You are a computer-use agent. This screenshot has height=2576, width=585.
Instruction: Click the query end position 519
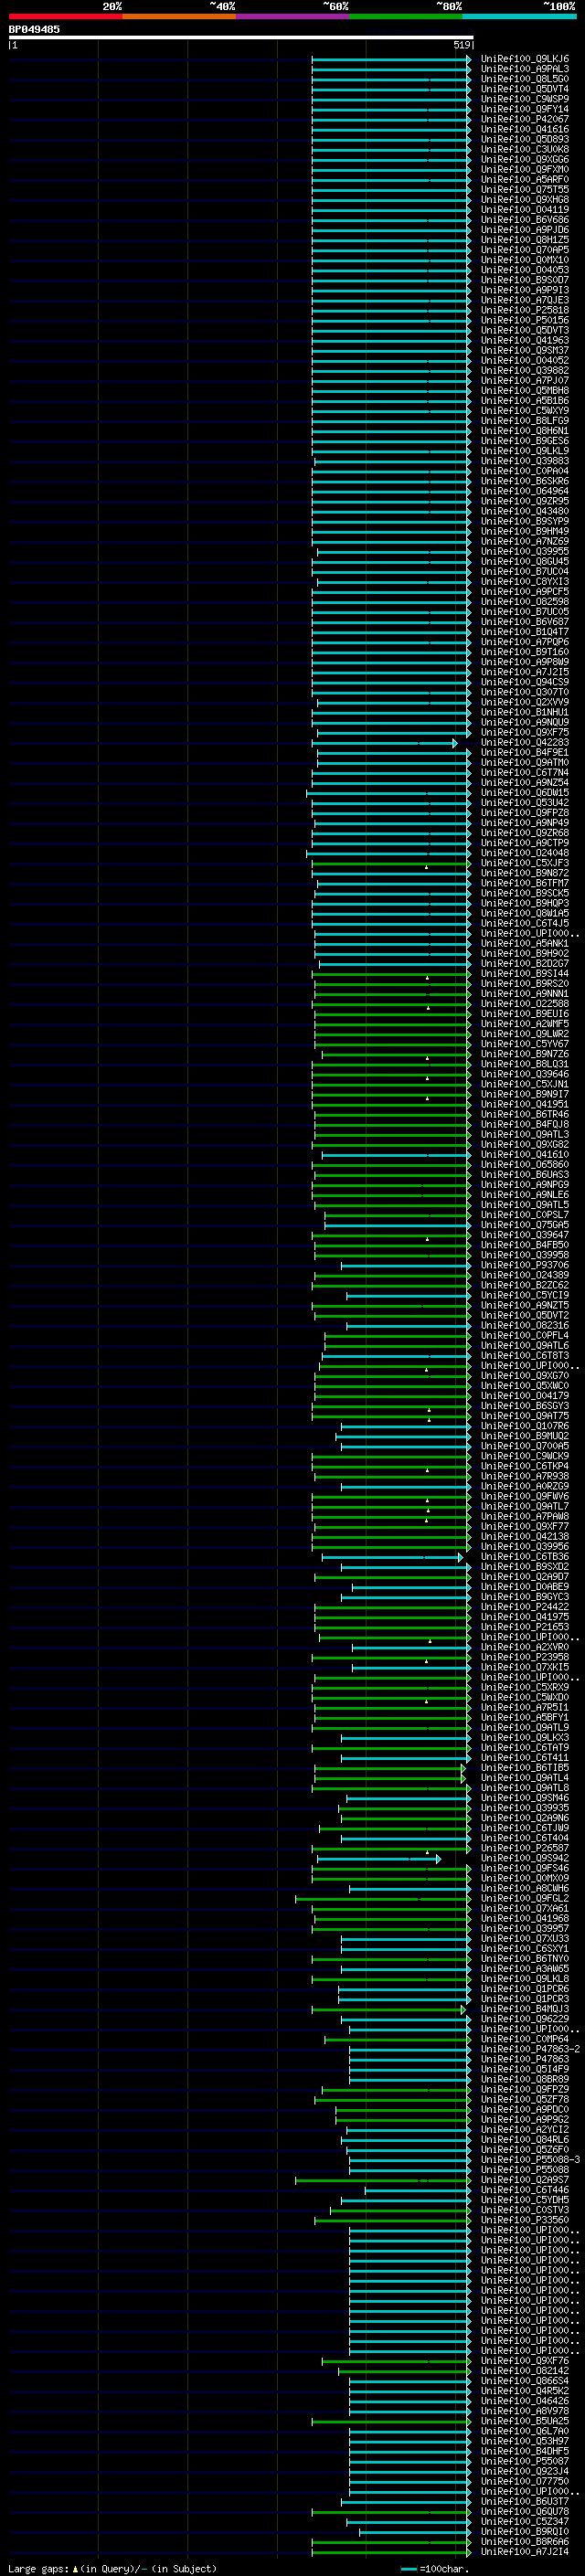pyautogui.click(x=461, y=45)
